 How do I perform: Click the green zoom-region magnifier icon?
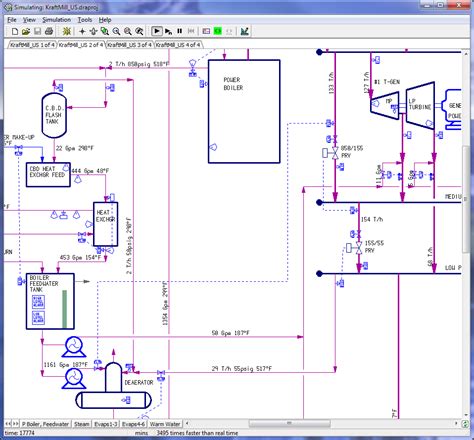[105, 31]
